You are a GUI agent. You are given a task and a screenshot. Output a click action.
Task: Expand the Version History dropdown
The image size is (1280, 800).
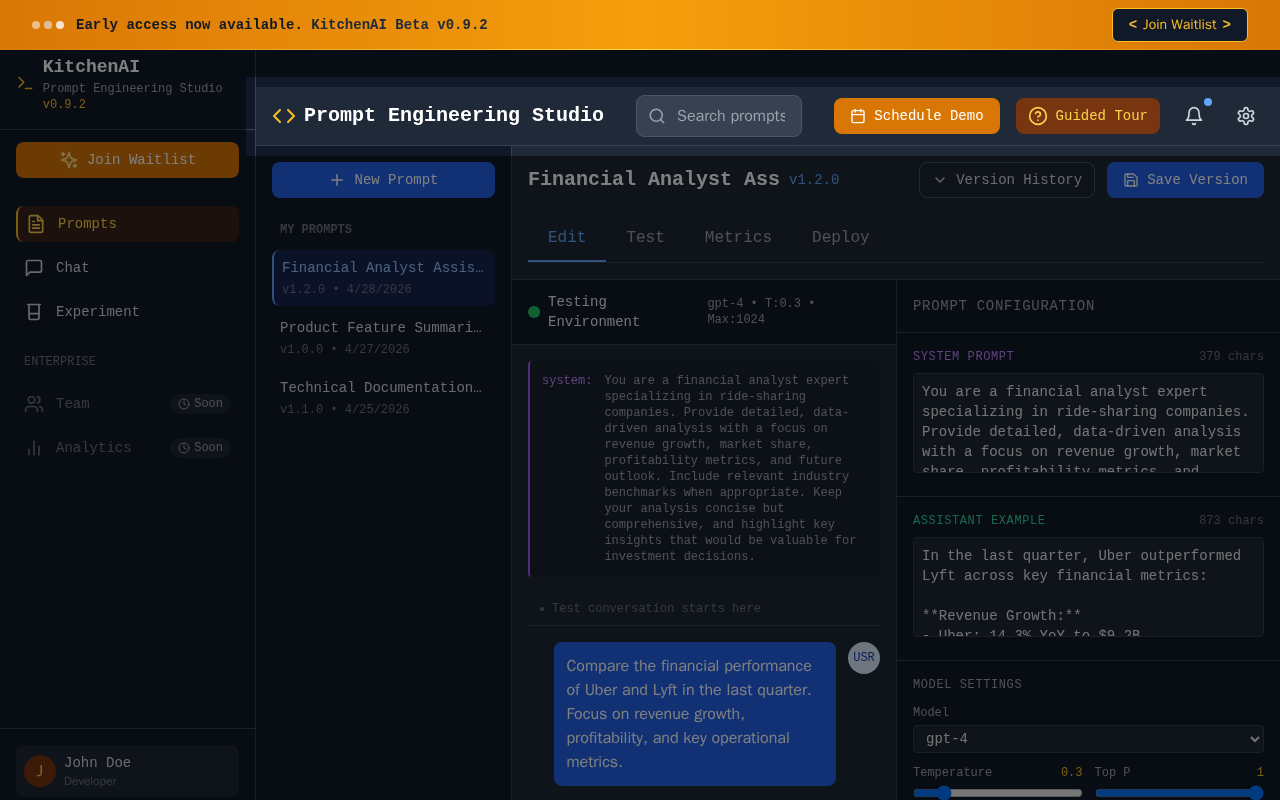pos(1007,180)
